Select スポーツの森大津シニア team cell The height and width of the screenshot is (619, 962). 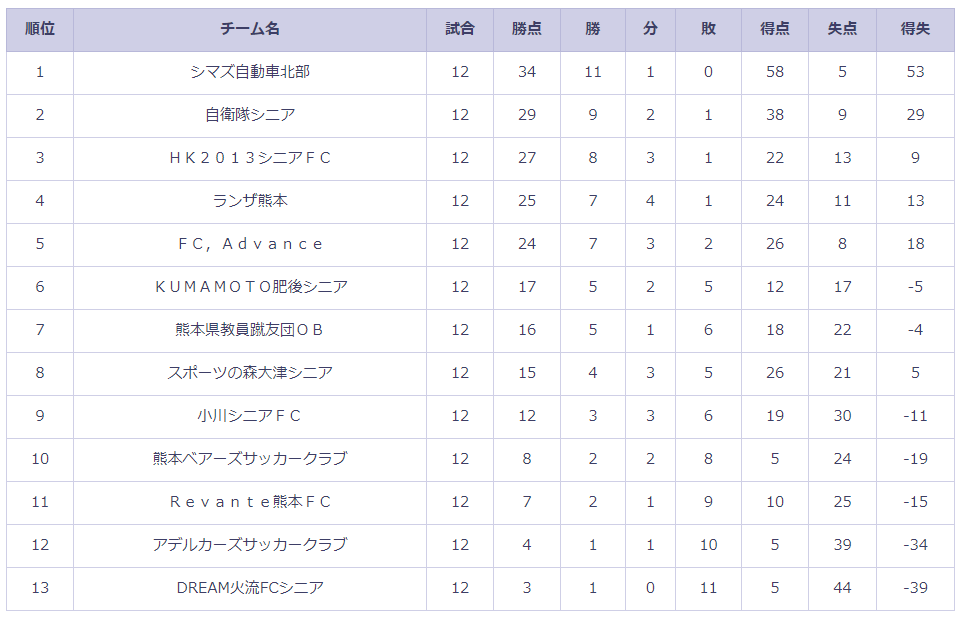click(250, 374)
